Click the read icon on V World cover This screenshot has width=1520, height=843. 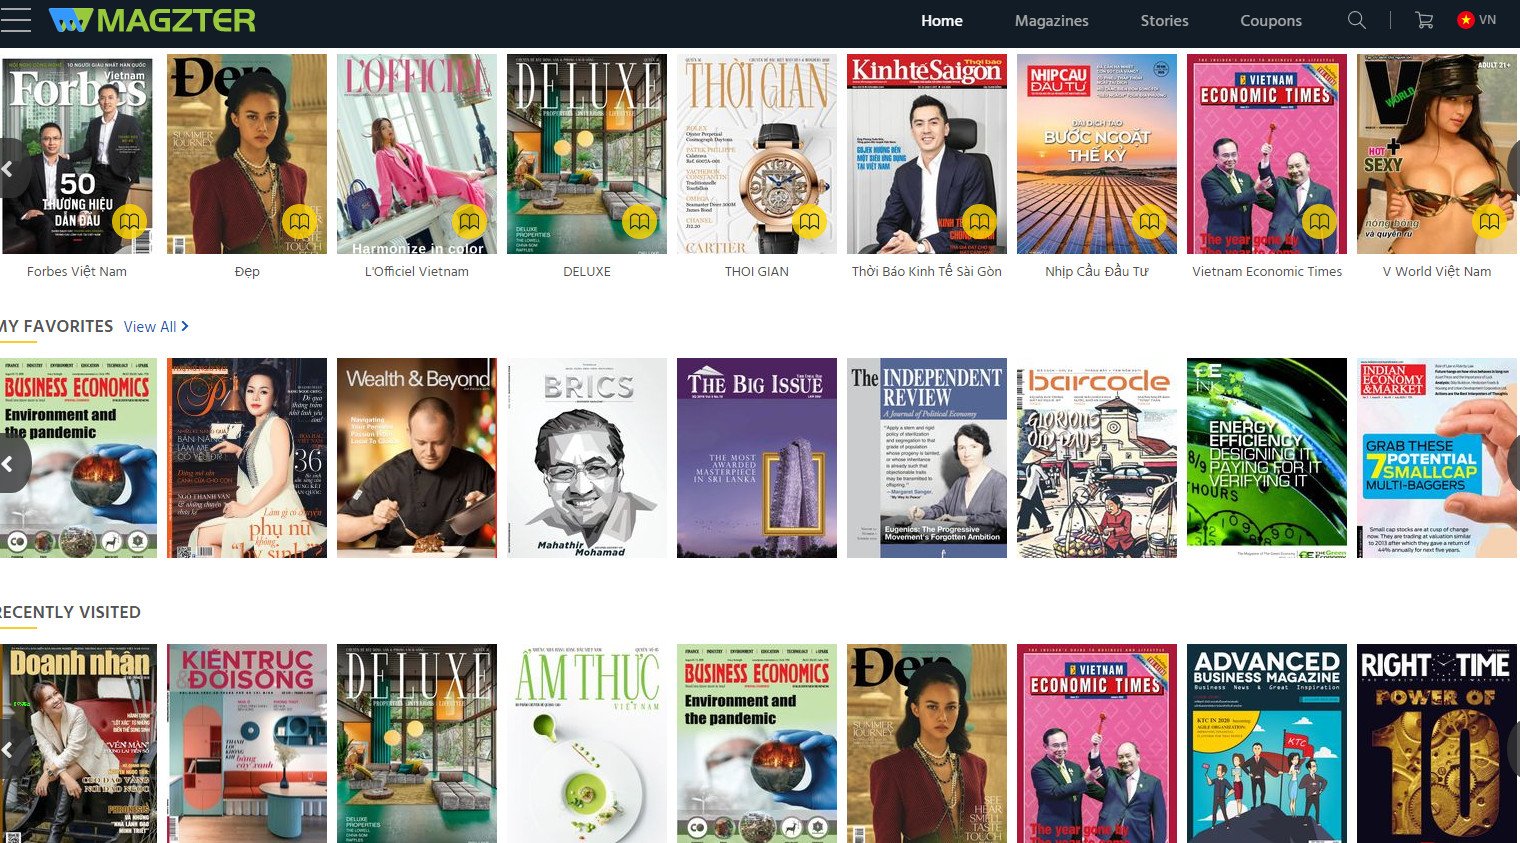(x=1489, y=221)
